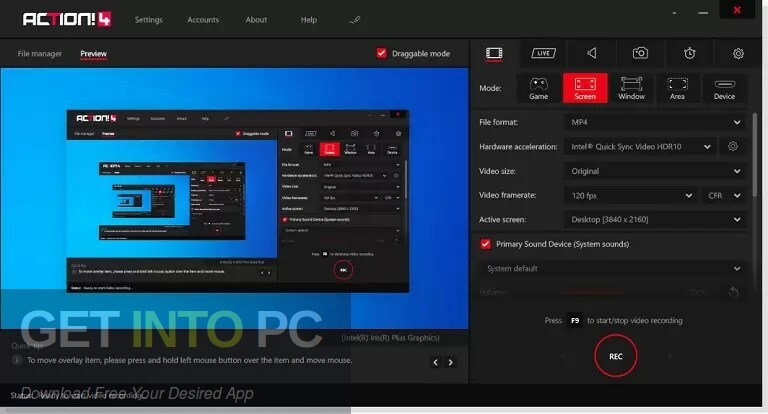
Task: Click the 'to start/stop video recording' text
Action: coord(635,320)
